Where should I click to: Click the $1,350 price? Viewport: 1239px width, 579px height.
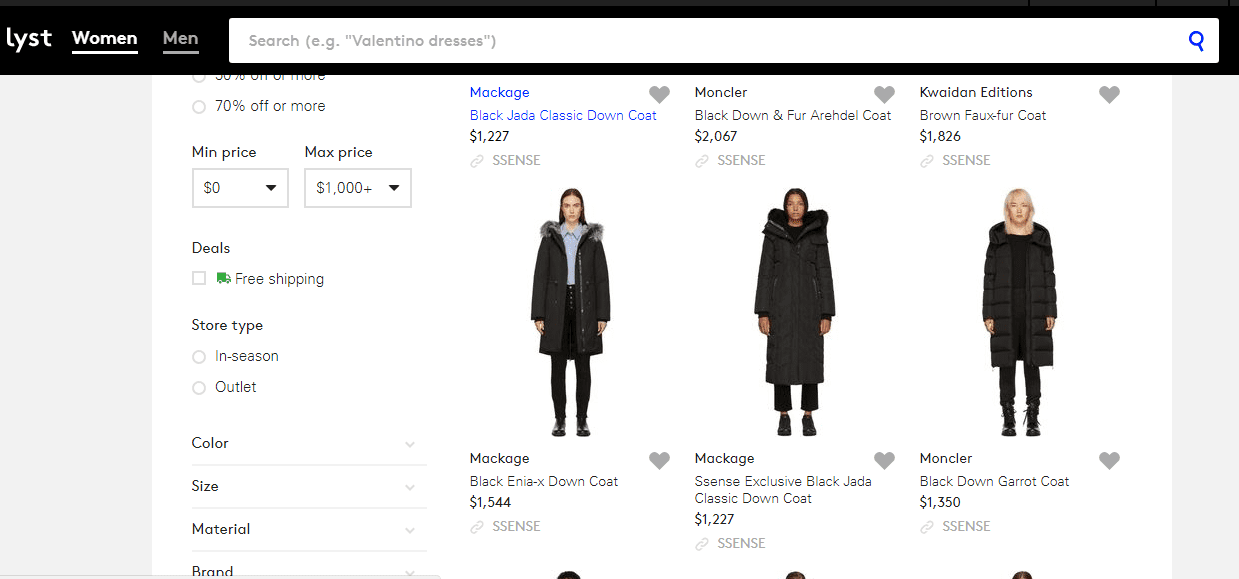(x=940, y=503)
